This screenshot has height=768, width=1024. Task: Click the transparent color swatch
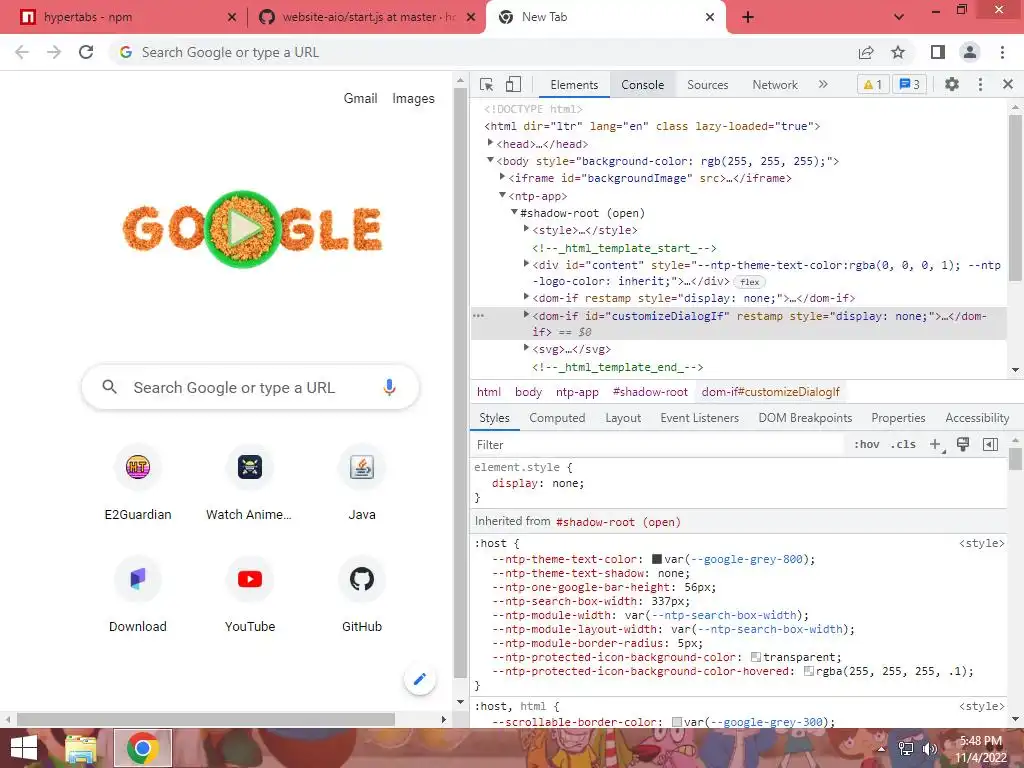pos(756,657)
